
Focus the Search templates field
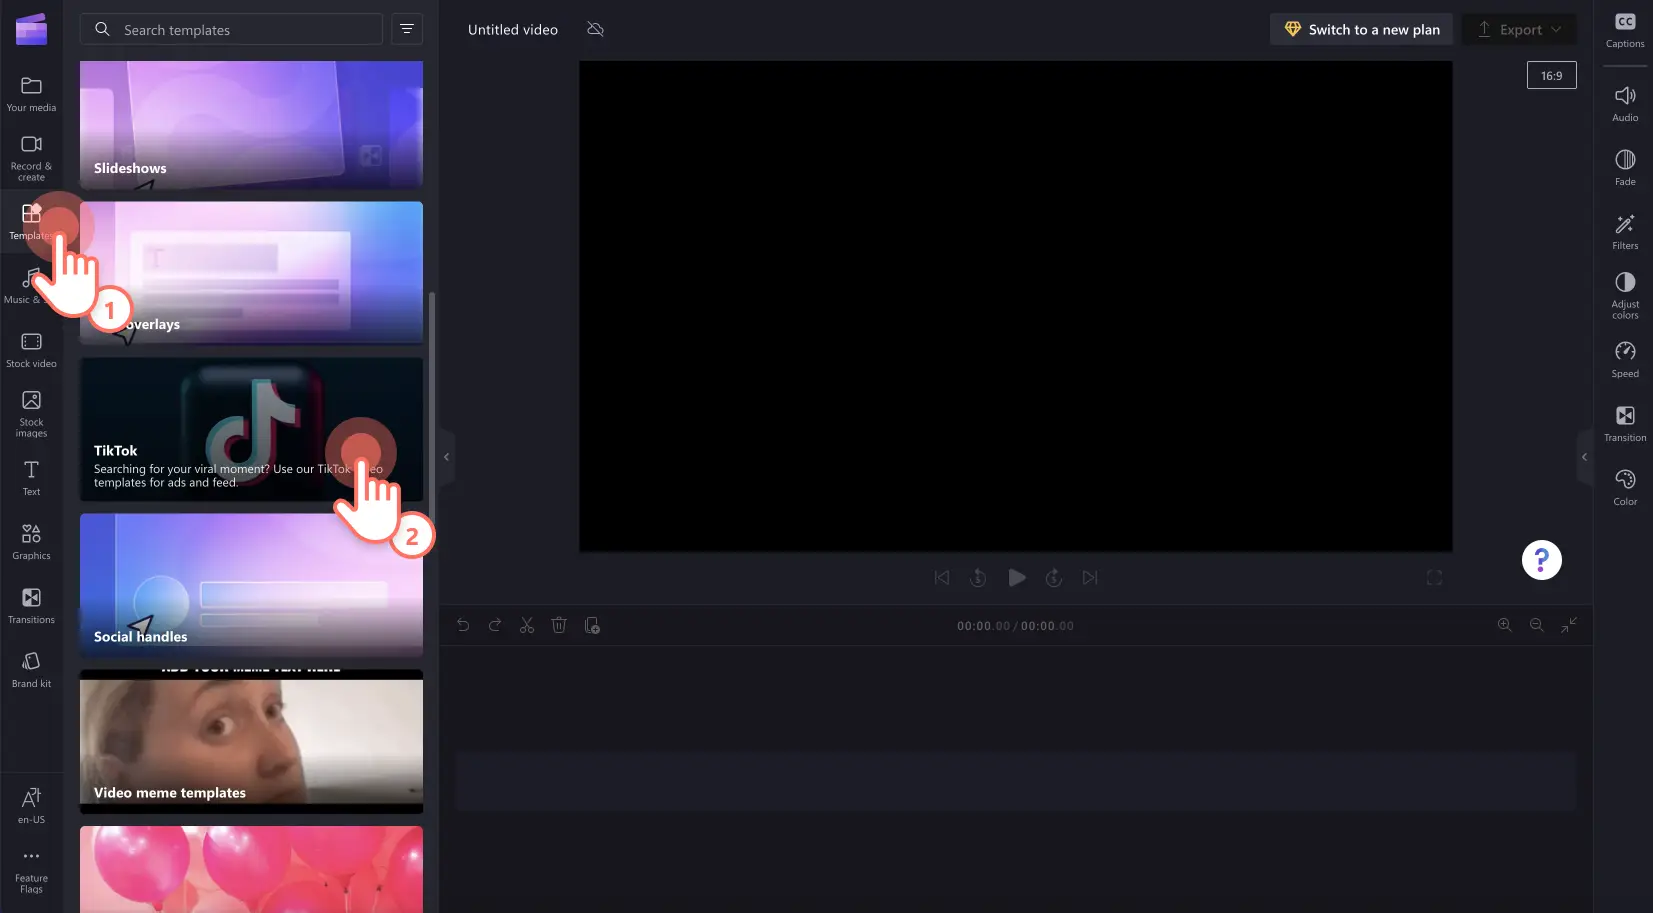pyautogui.click(x=231, y=29)
